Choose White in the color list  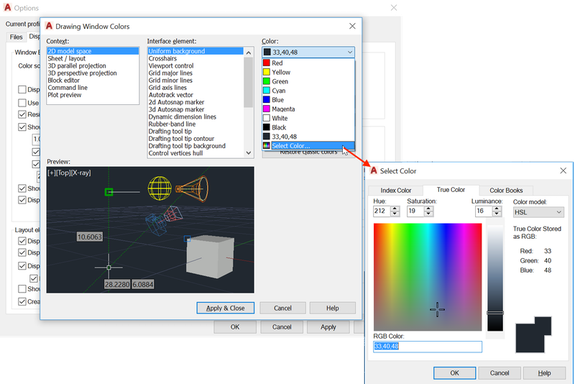pyautogui.click(x=308, y=118)
